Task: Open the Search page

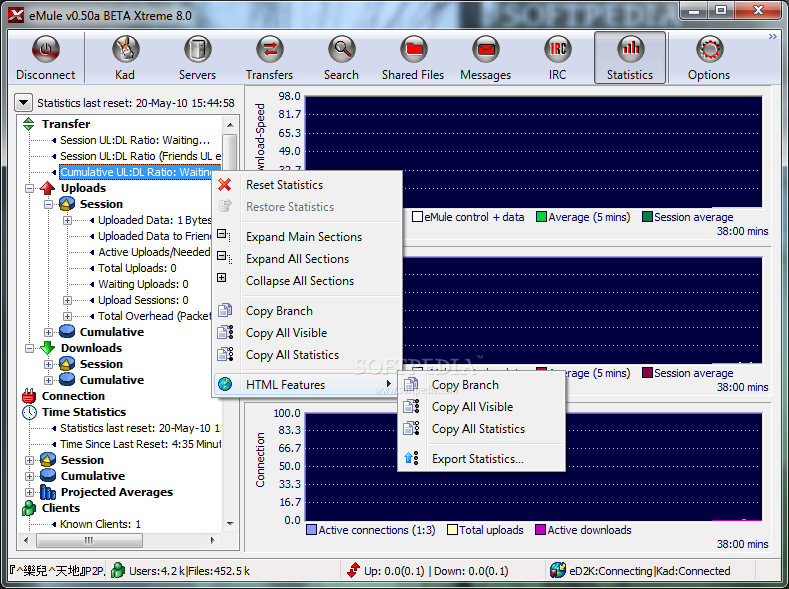Action: point(341,58)
